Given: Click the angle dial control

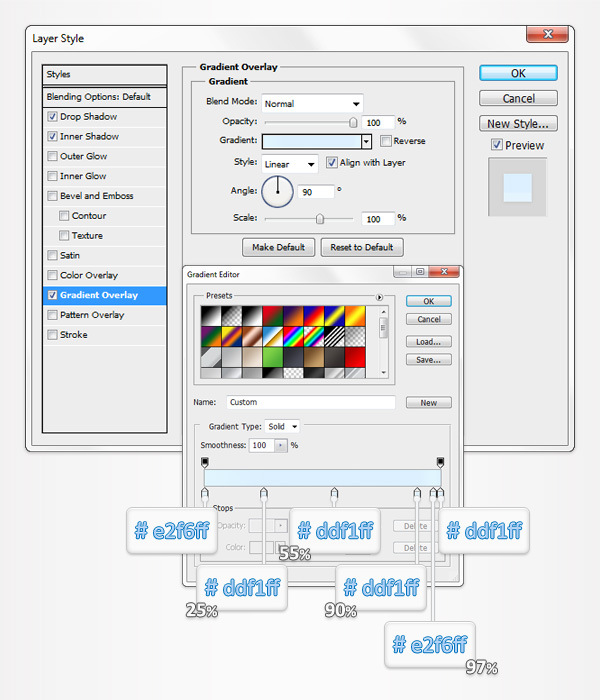Looking at the screenshot, I should [x=278, y=189].
